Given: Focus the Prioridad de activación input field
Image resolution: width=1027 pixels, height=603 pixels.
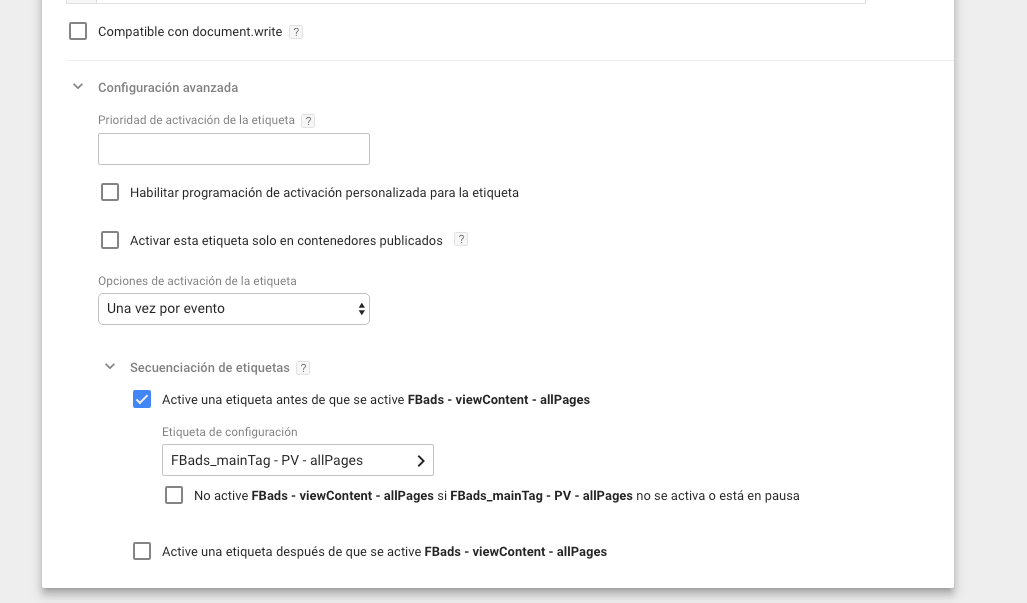Looking at the screenshot, I should pos(233,149).
